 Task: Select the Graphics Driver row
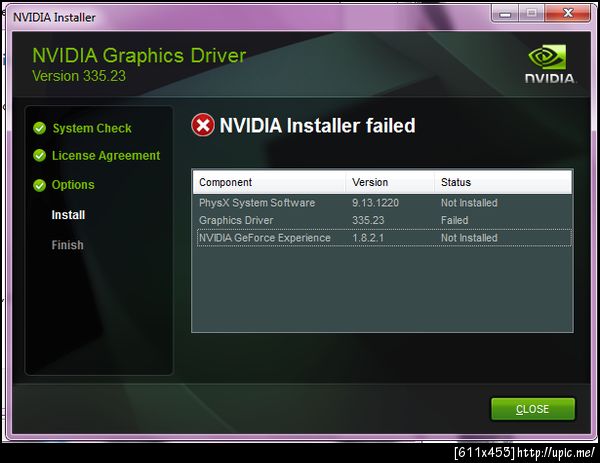click(x=384, y=220)
